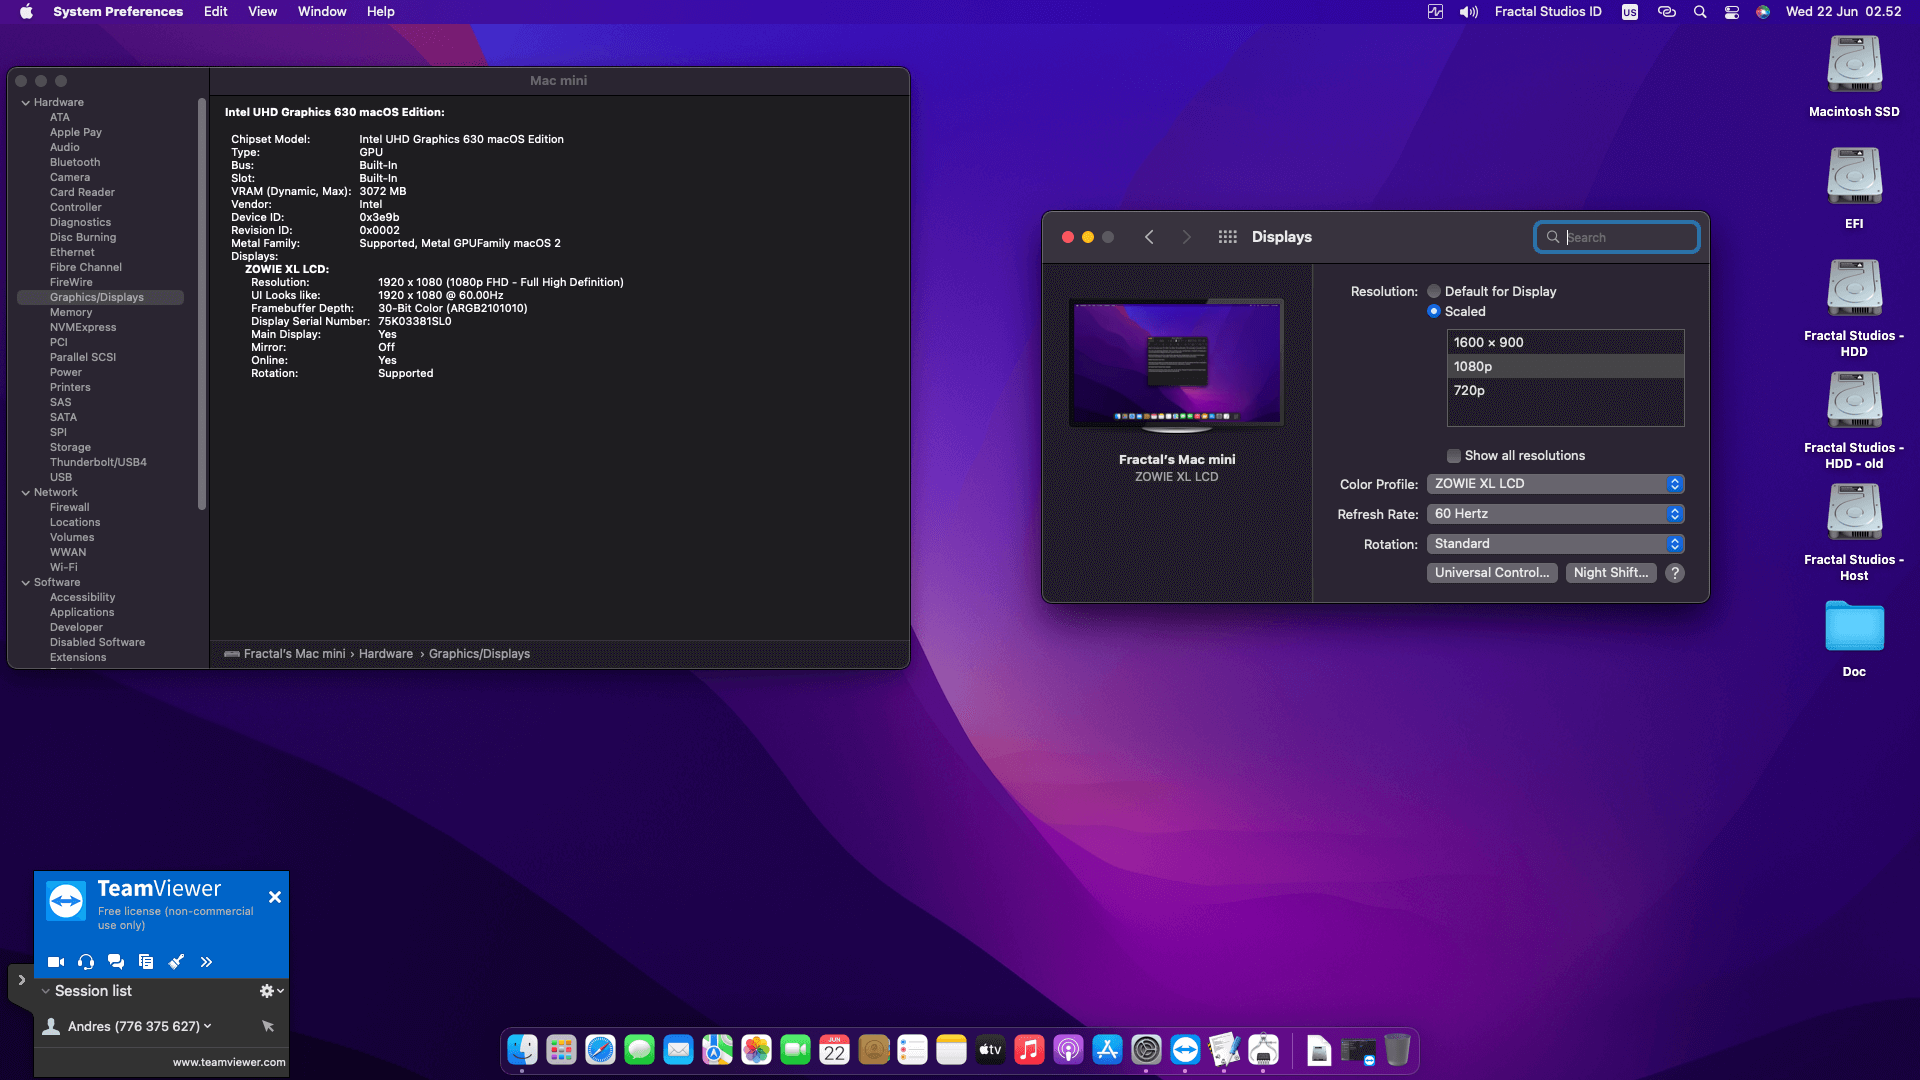Screen dimensions: 1920x1080
Task: Click Universal Control button
Action: point(1492,573)
